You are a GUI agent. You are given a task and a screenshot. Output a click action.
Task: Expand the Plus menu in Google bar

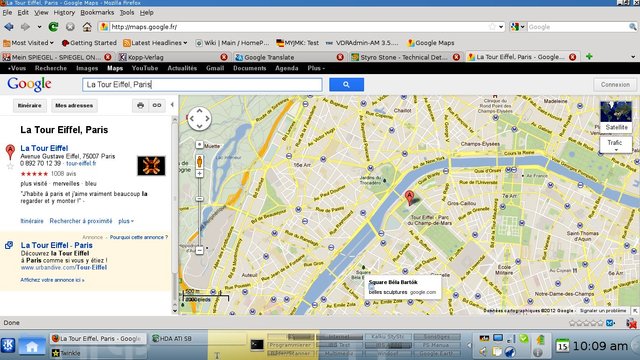pyautogui.click(x=316, y=68)
